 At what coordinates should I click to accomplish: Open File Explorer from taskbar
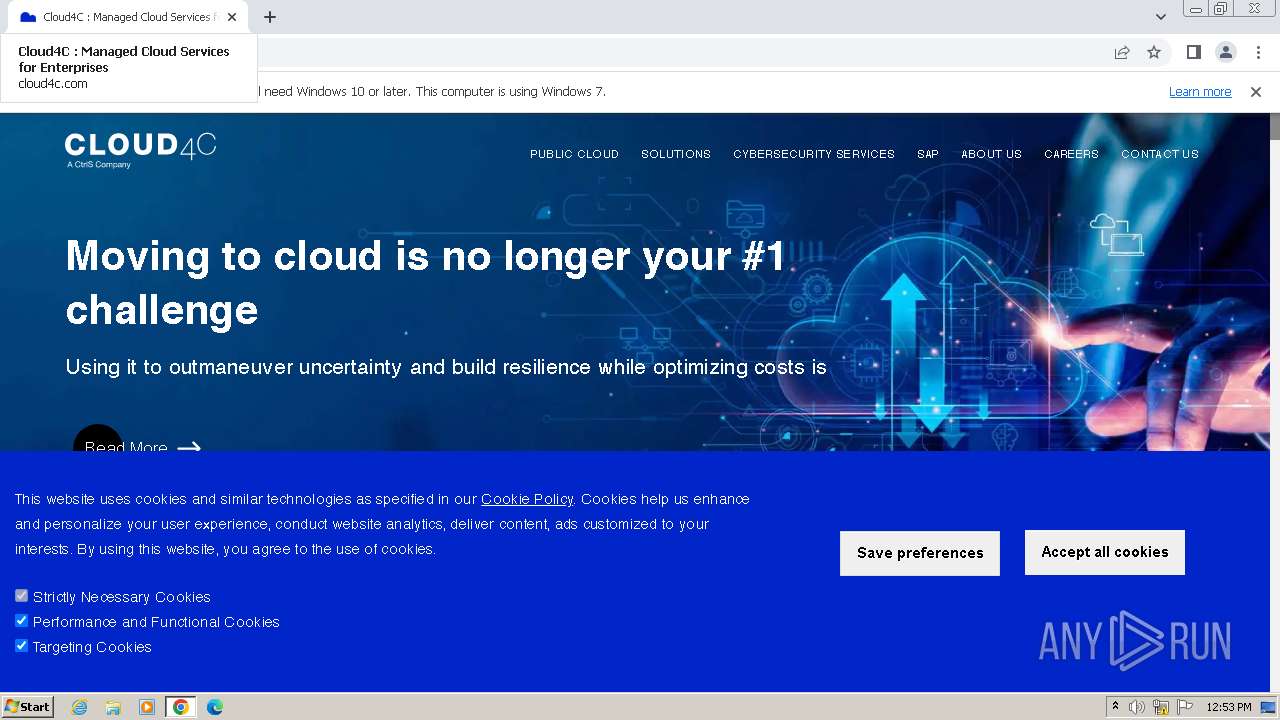tap(113, 707)
